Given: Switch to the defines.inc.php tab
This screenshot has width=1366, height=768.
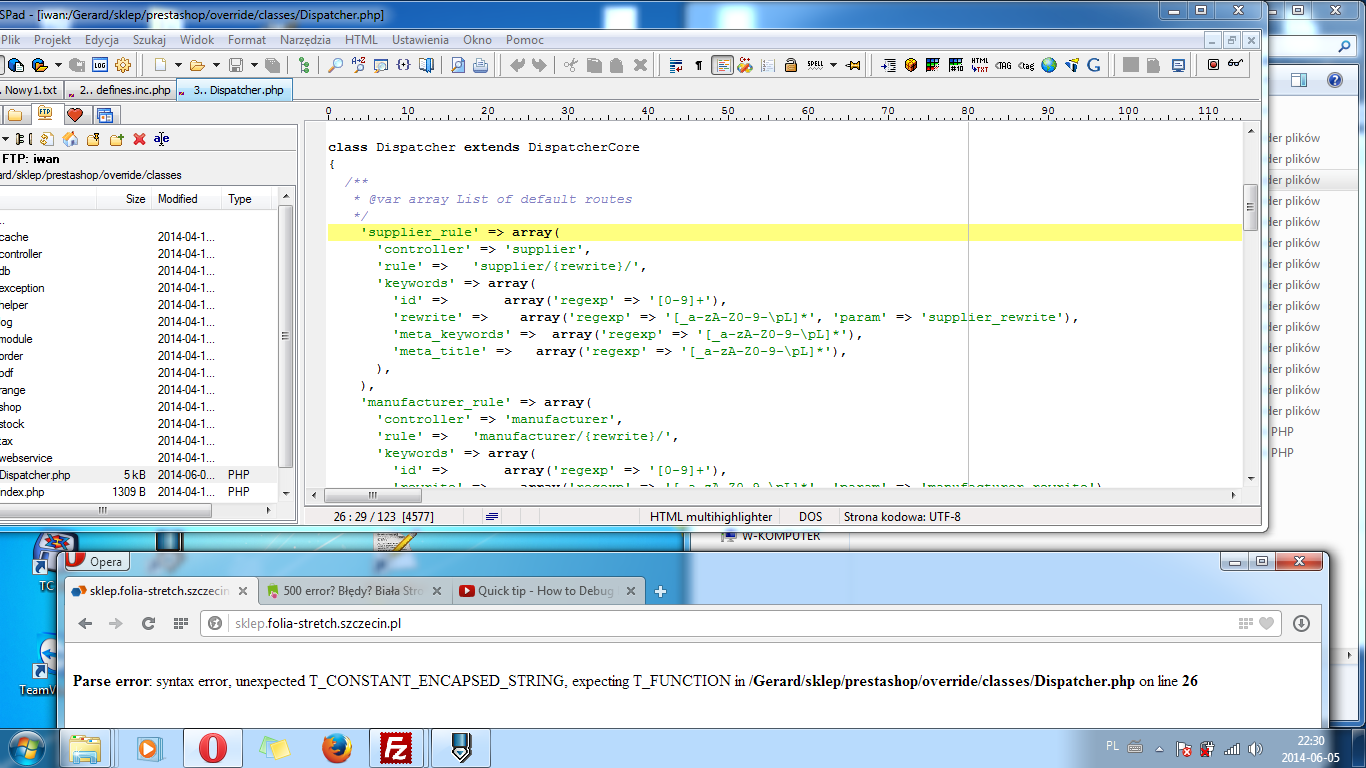Looking at the screenshot, I should (124, 90).
